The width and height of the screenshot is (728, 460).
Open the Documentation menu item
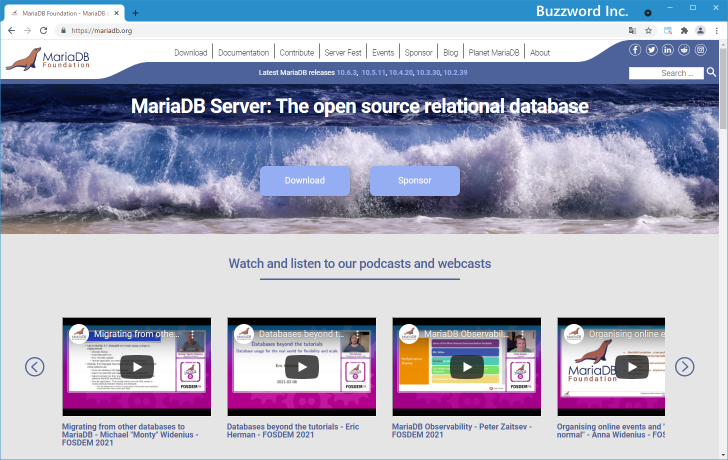coord(243,52)
